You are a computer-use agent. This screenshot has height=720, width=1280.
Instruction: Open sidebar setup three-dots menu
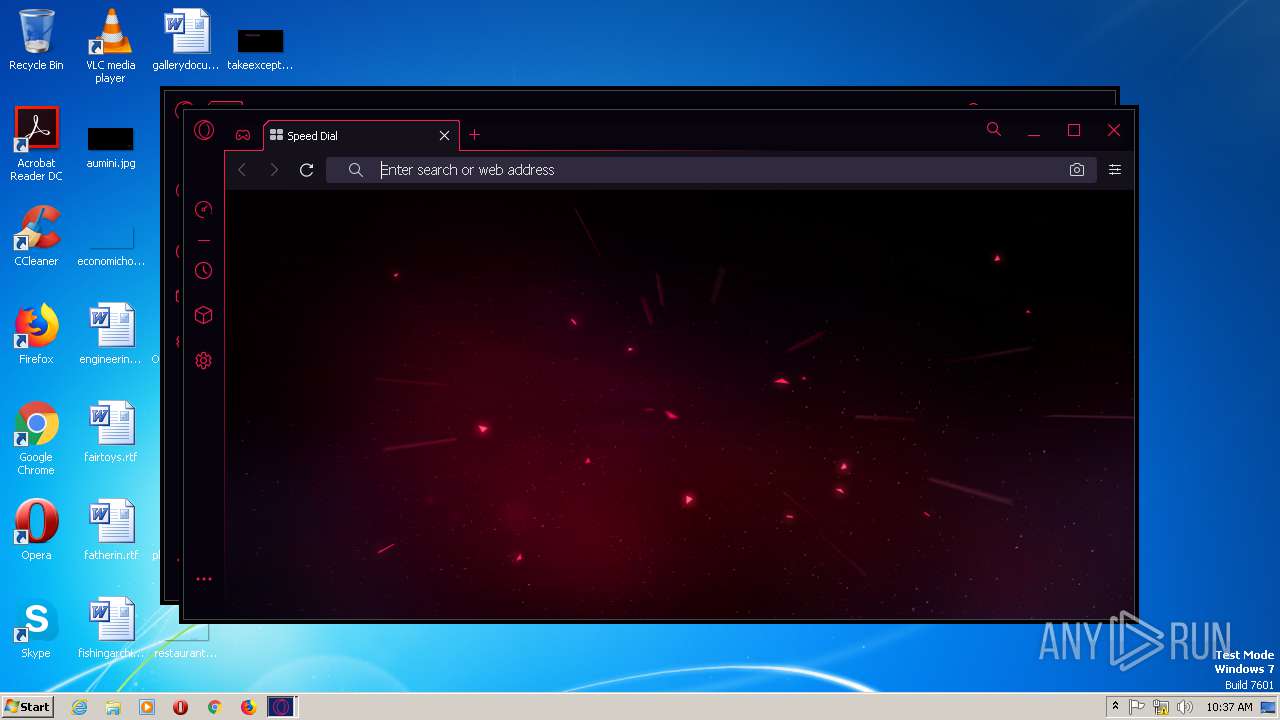point(204,579)
